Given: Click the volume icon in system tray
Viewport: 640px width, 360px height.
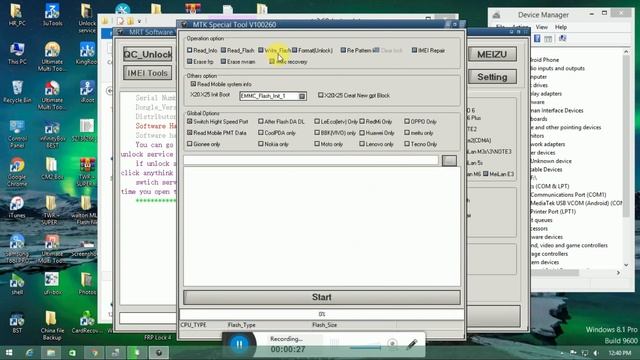Looking at the screenshot, I should click(596, 353).
